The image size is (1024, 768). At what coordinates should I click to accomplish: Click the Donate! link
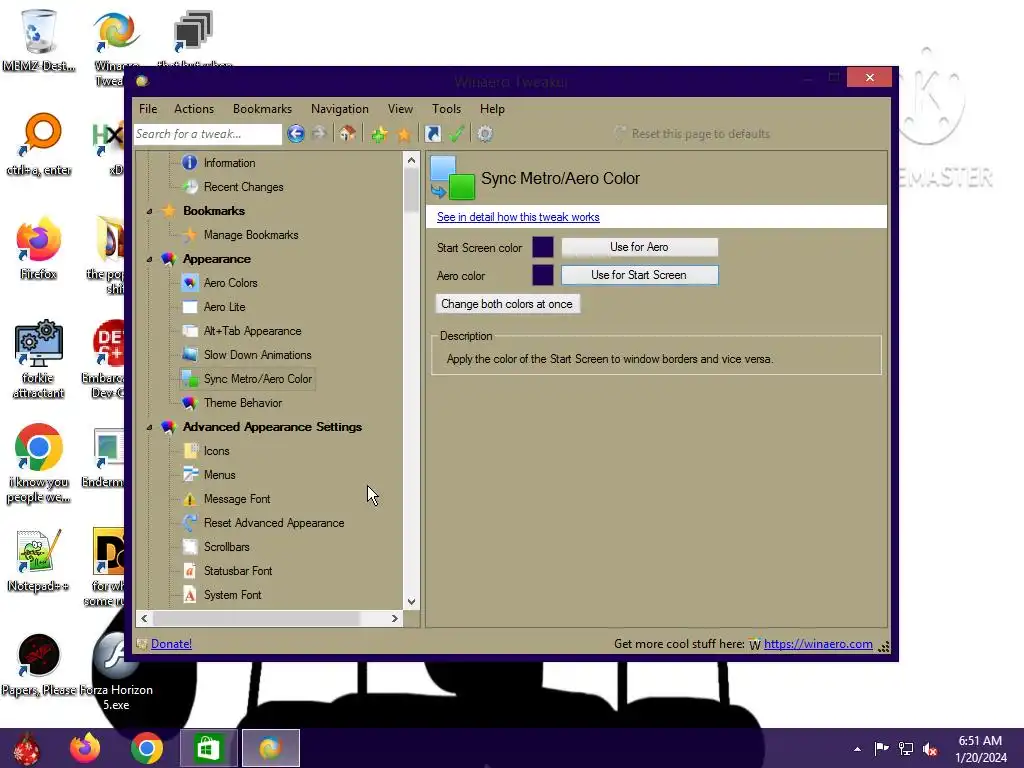[x=171, y=644]
